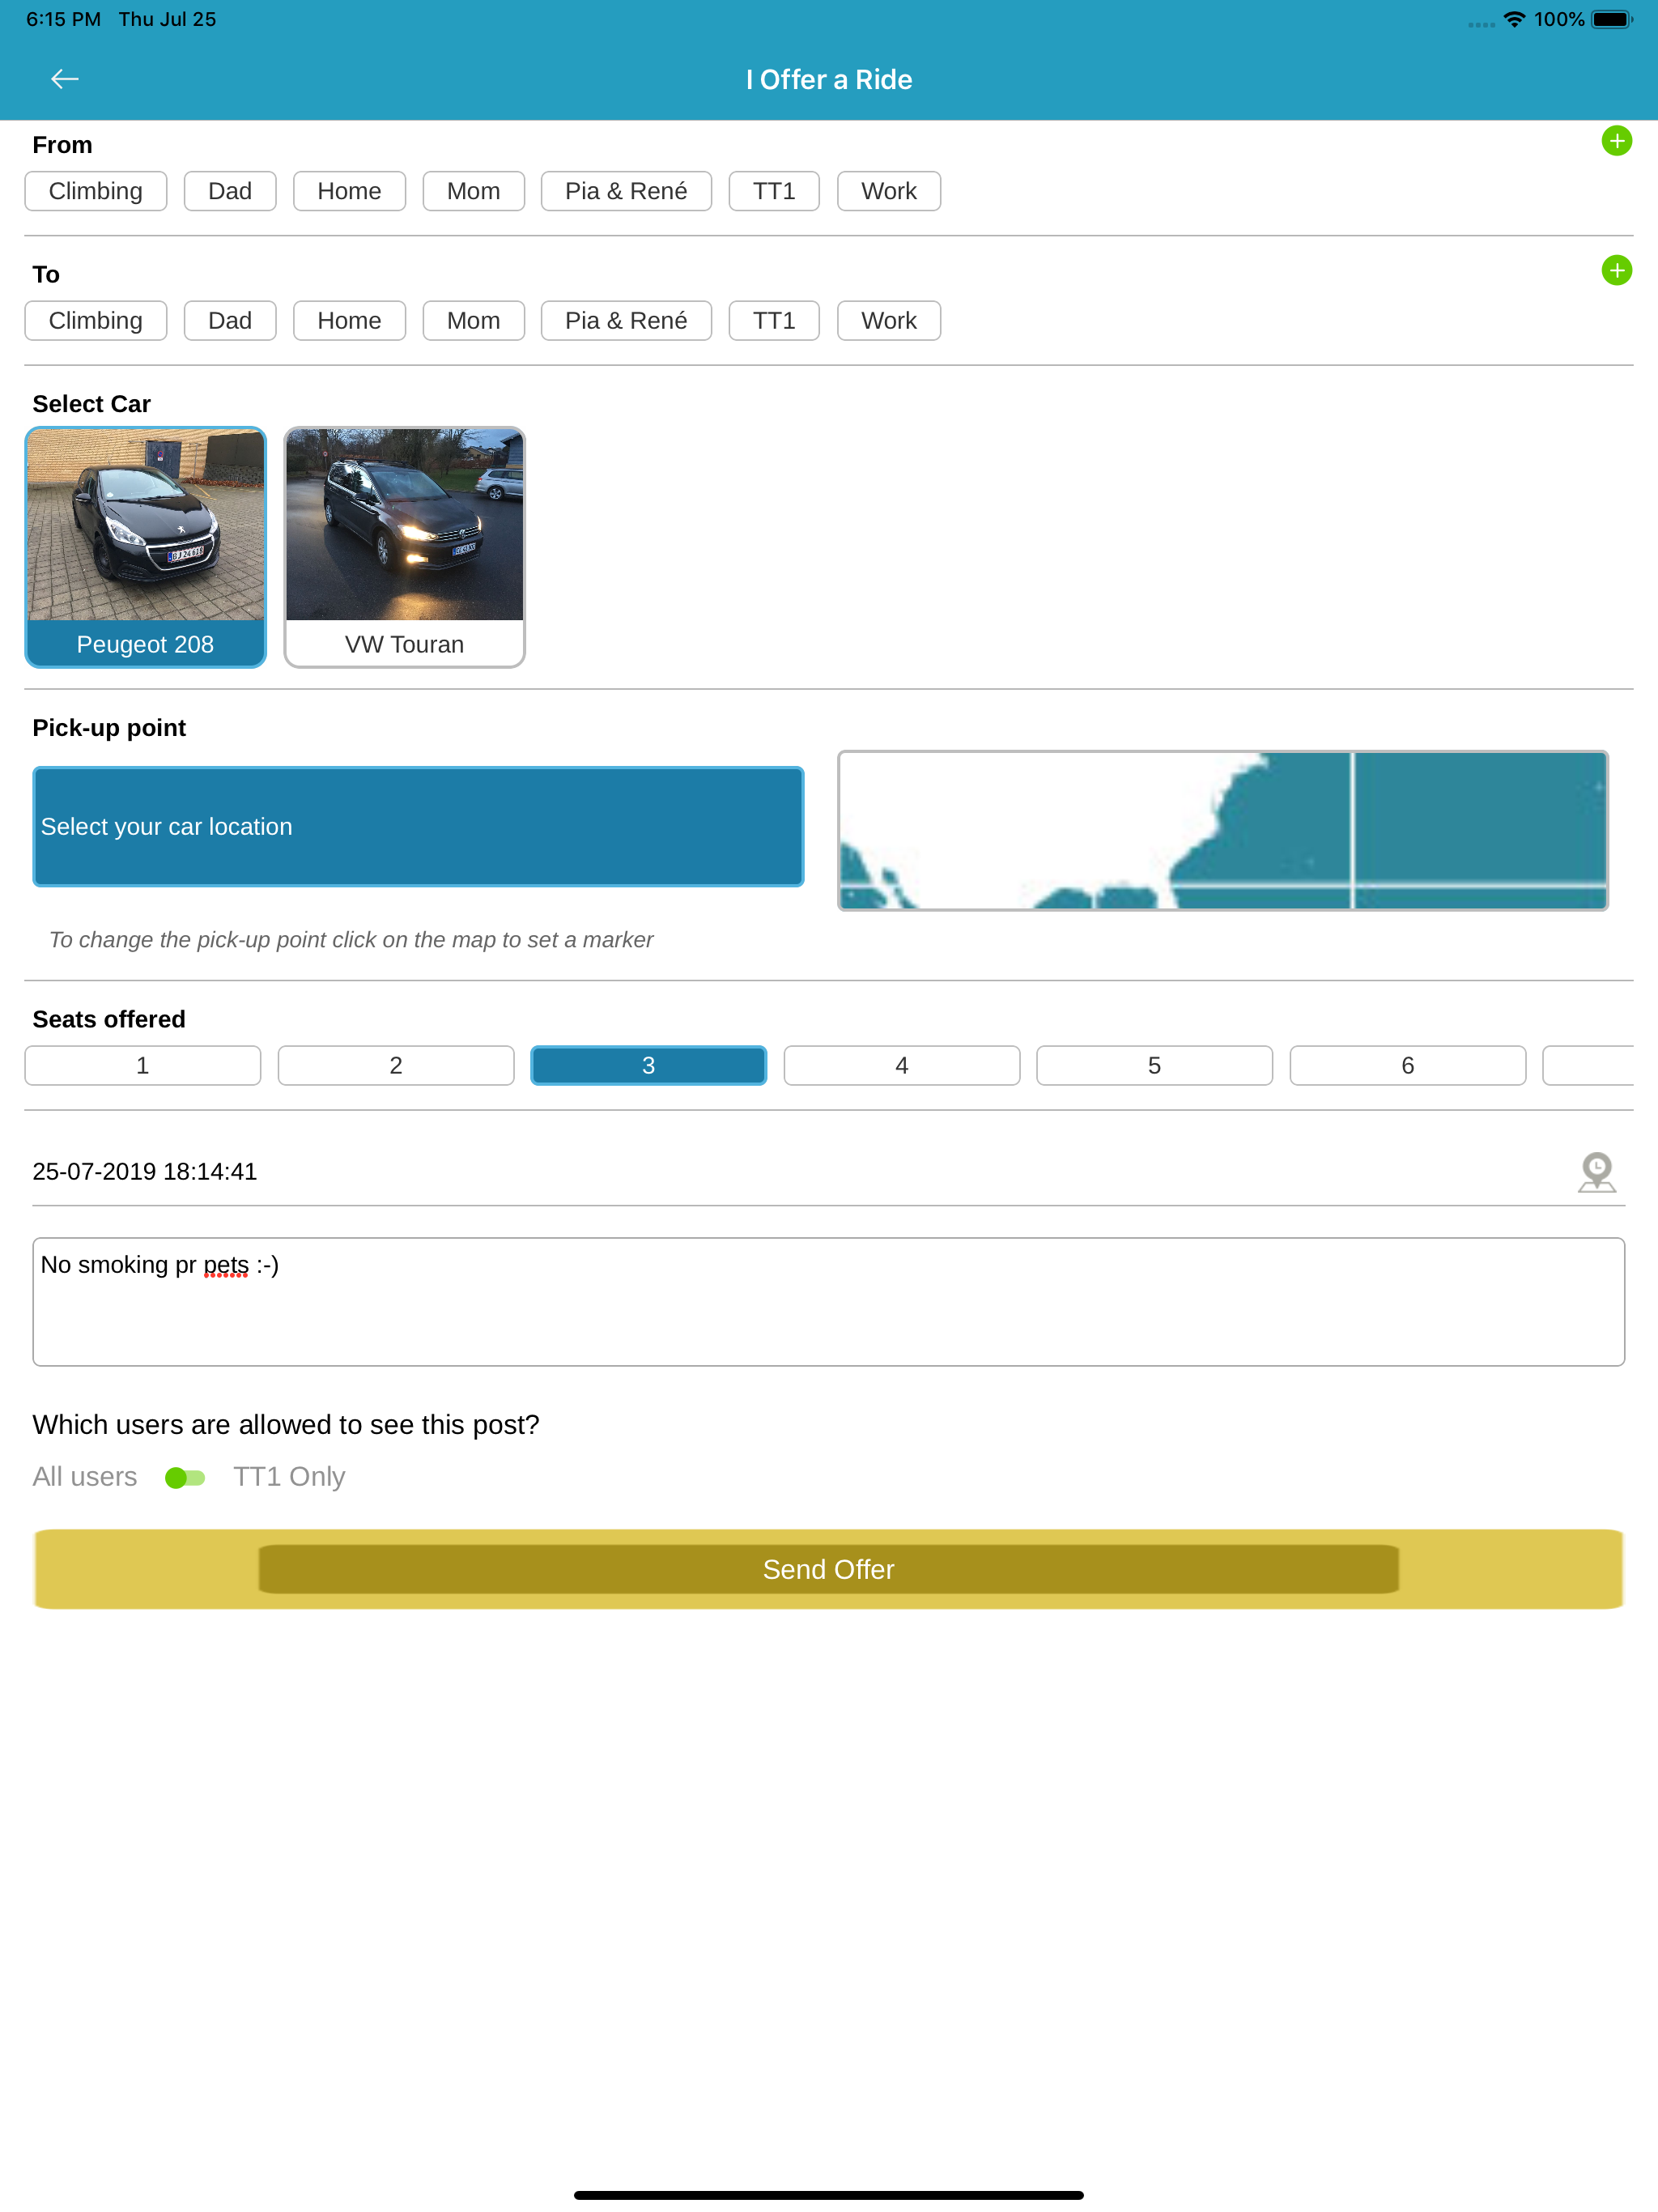Open date-time picker clock pin icon
Image resolution: width=1658 pixels, height=2212 pixels.
(1596, 1172)
